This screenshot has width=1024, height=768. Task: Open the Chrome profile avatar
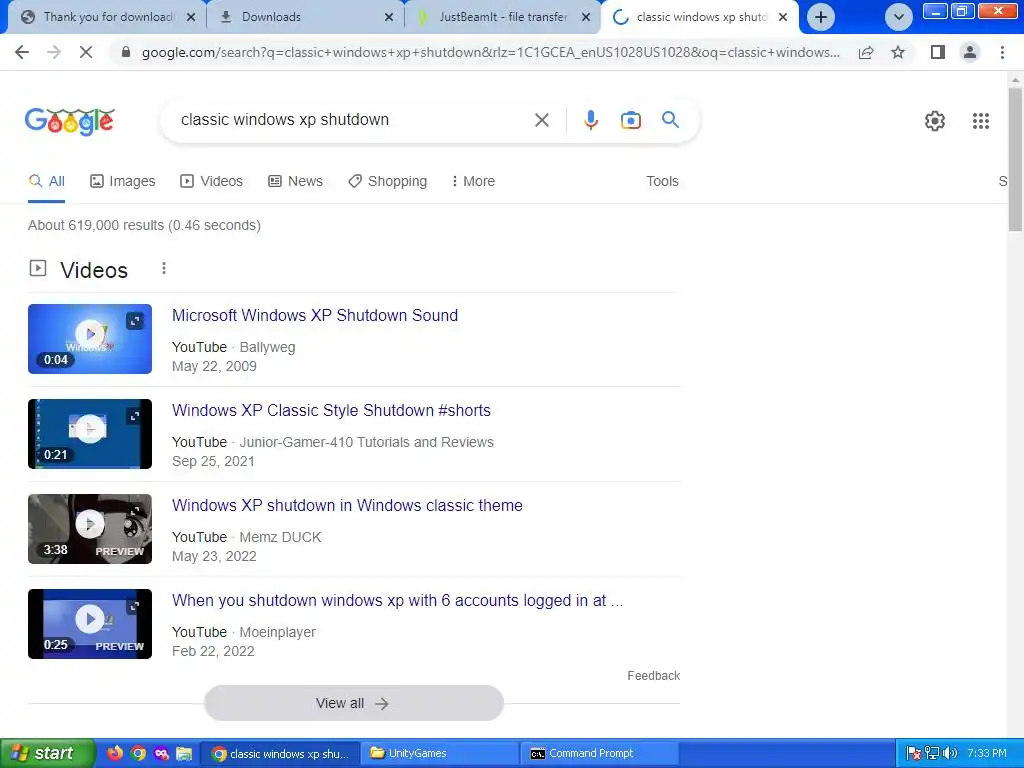pyautogui.click(x=970, y=52)
